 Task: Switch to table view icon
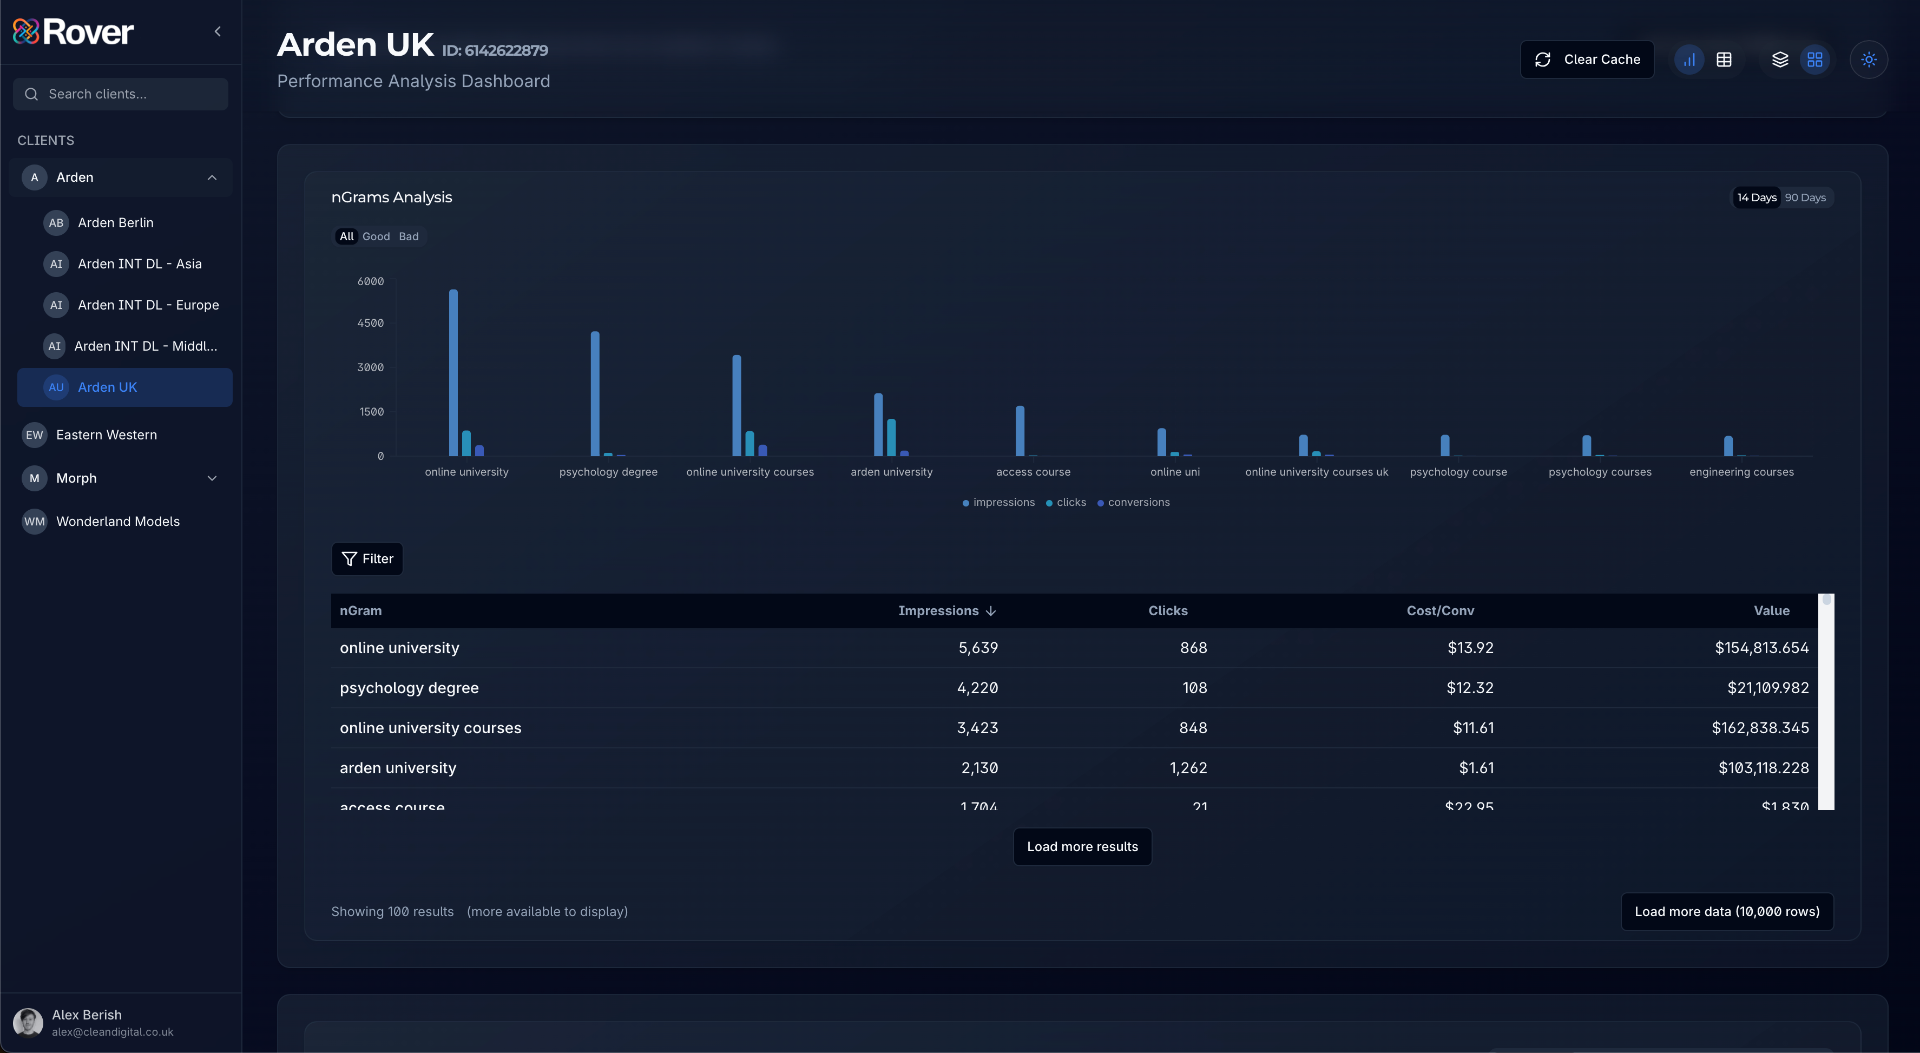tap(1724, 60)
